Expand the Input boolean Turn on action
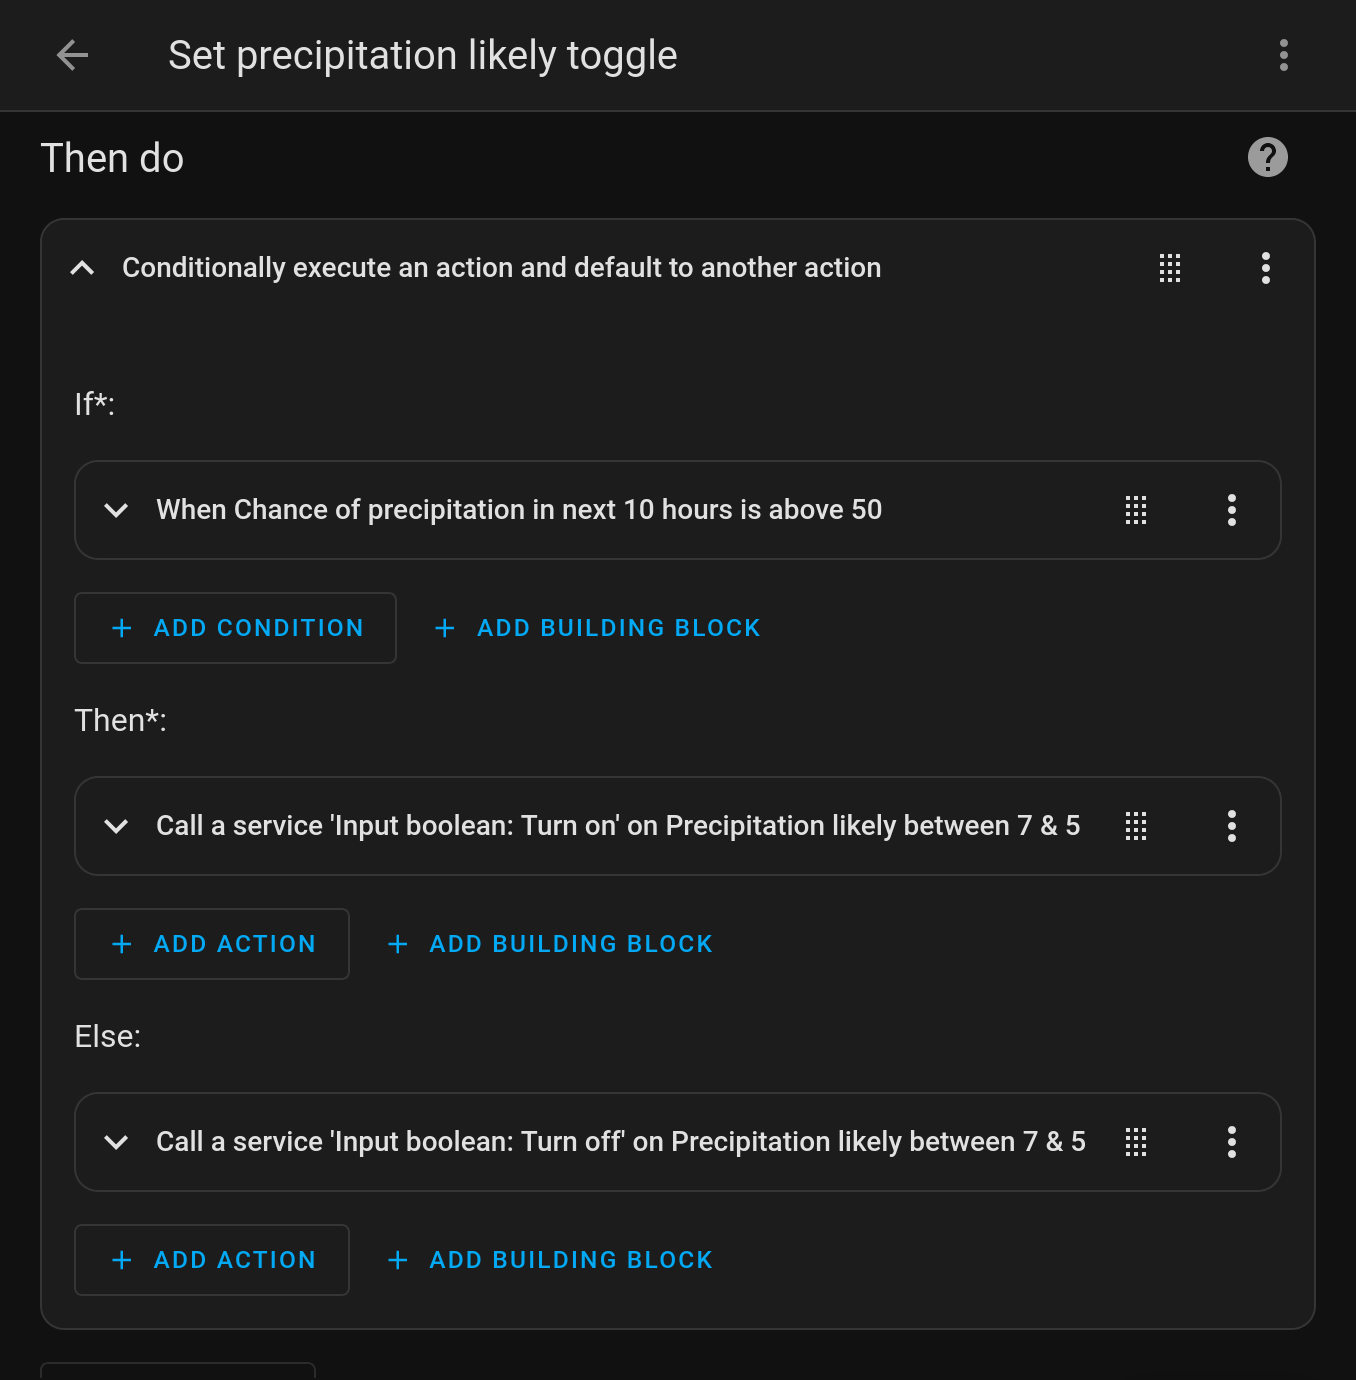The image size is (1356, 1380). pyautogui.click(x=116, y=826)
